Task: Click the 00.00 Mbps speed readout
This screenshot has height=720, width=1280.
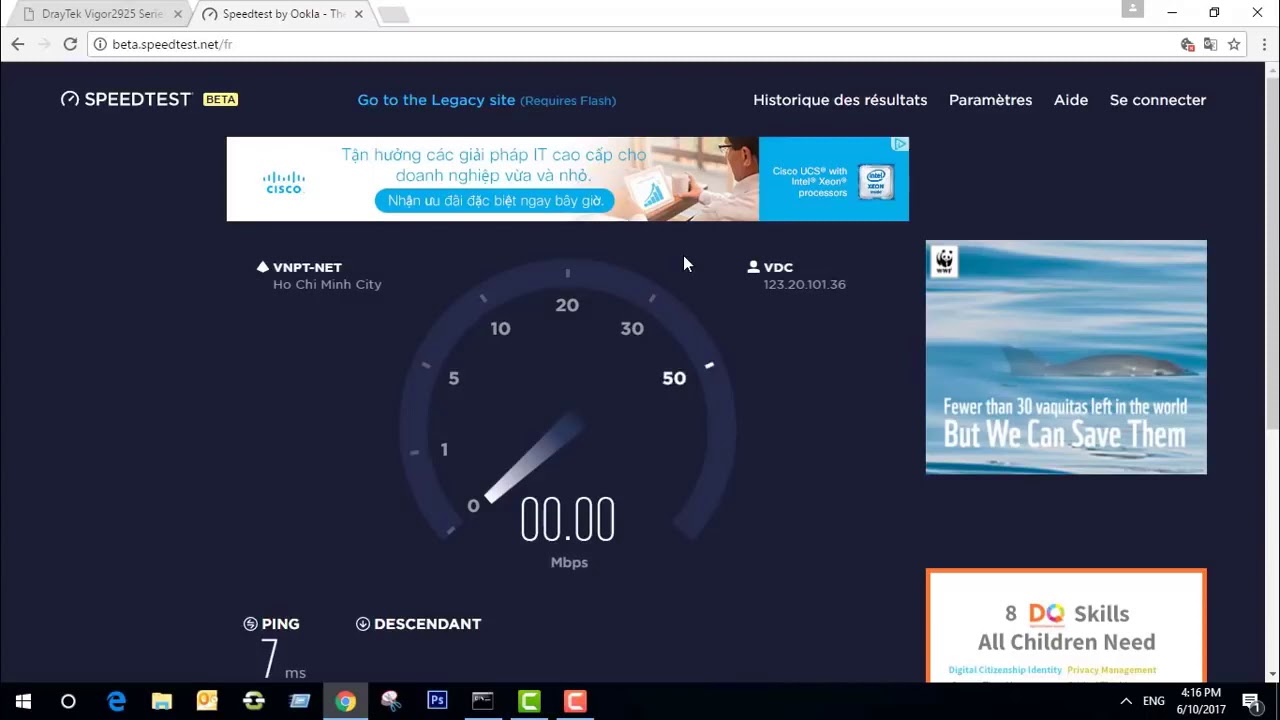Action: [x=568, y=522]
